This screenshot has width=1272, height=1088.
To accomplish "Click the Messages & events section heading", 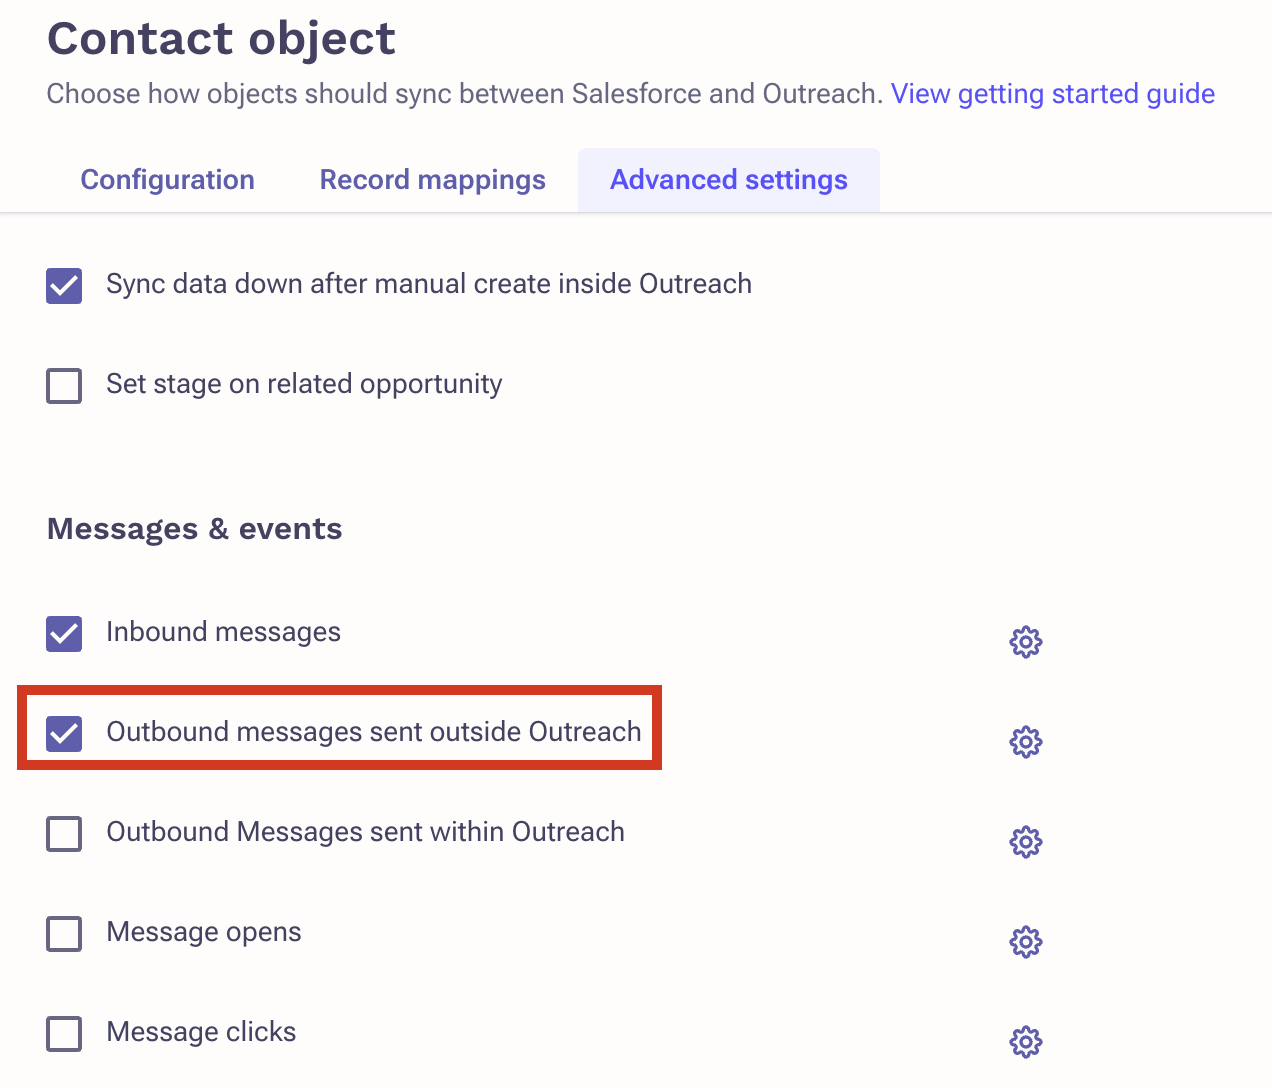I will click(x=194, y=528).
